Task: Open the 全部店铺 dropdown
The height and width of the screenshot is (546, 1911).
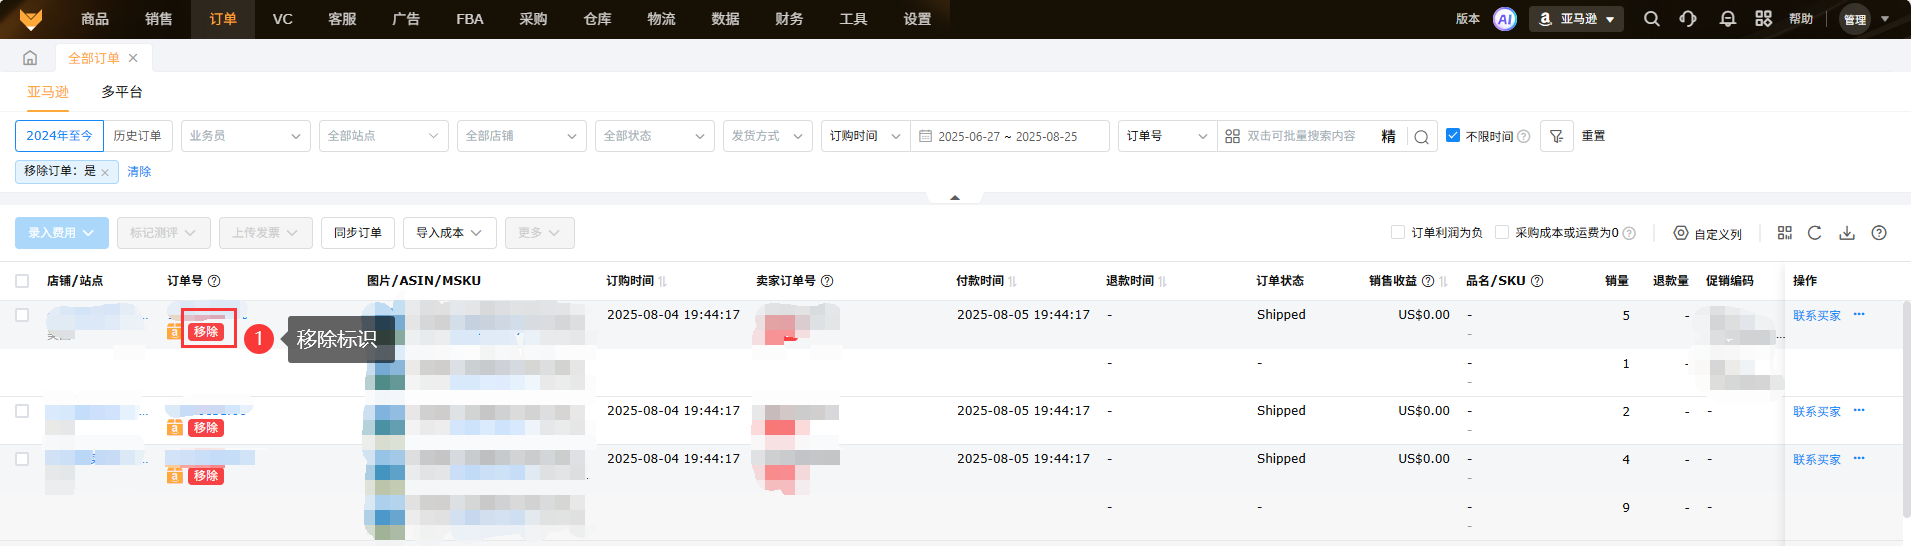Action: coord(521,136)
